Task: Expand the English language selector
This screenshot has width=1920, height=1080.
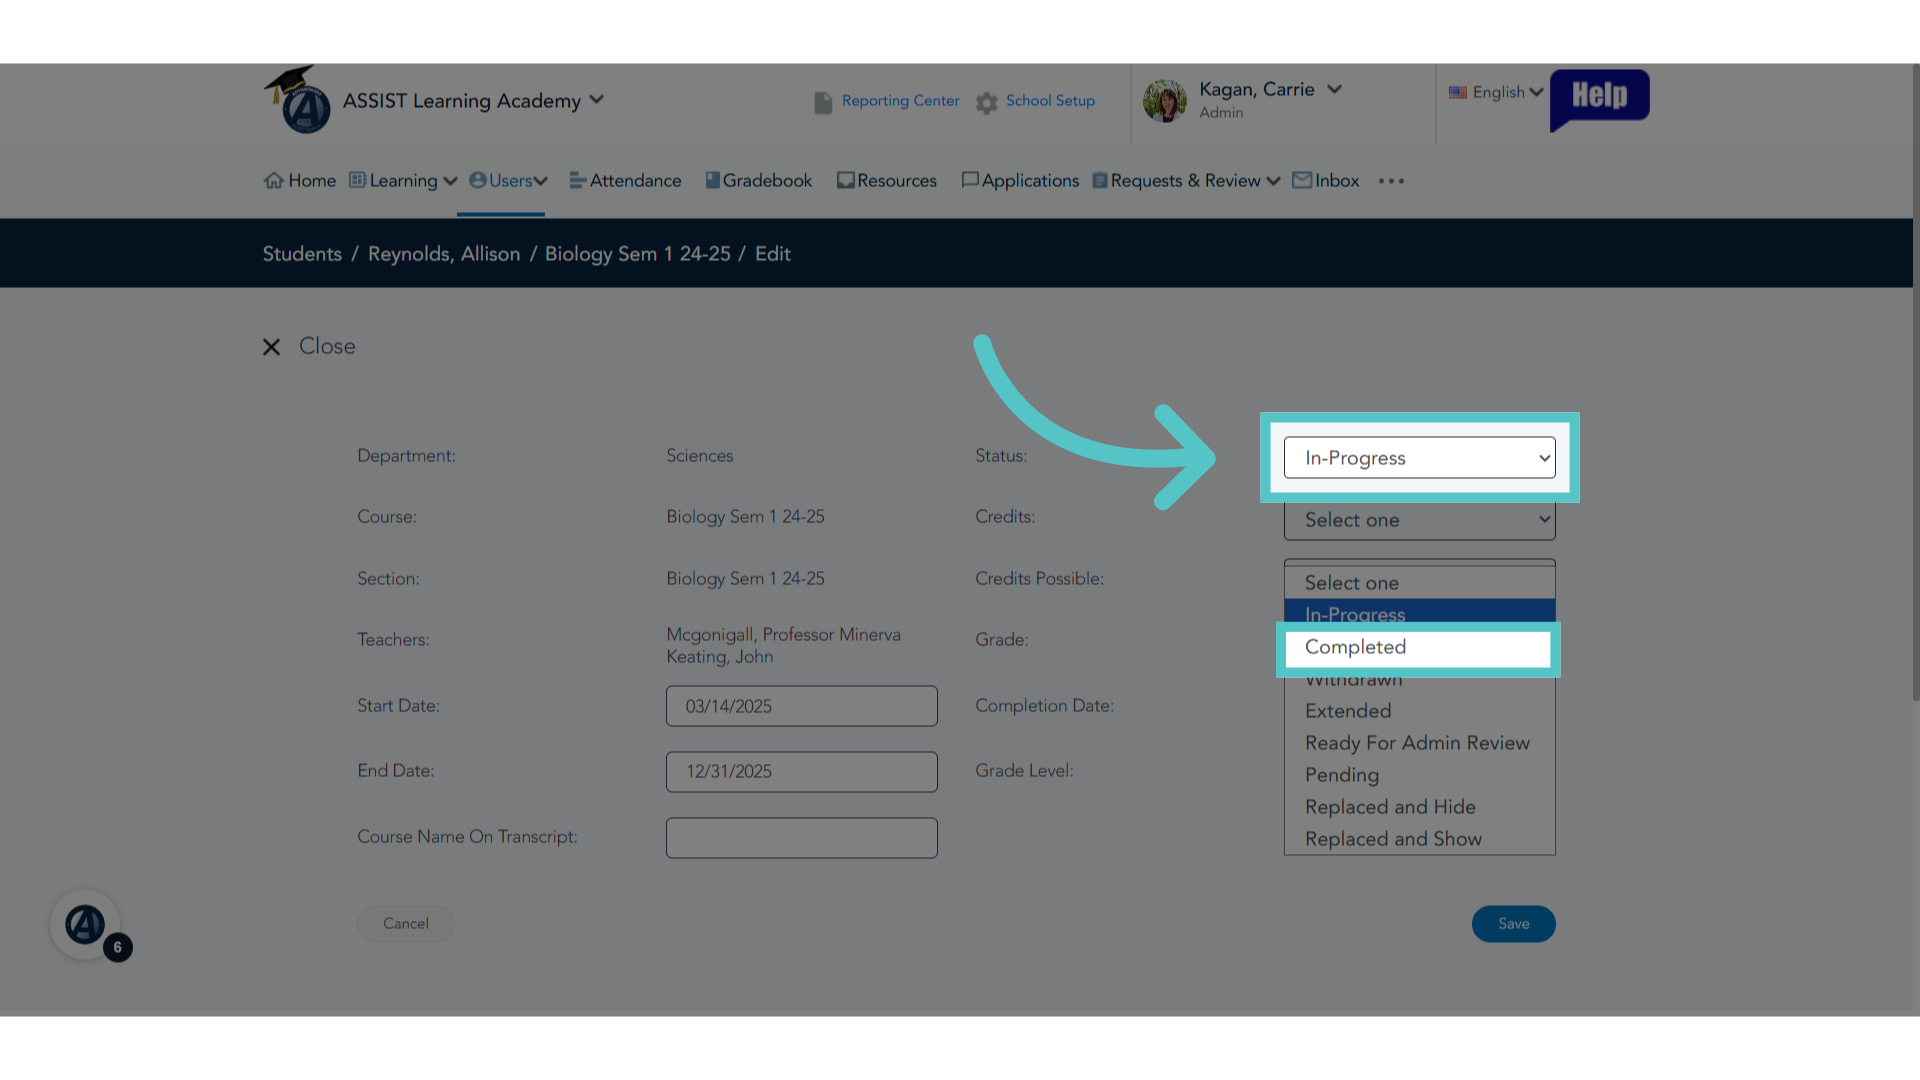Action: click(x=1496, y=92)
